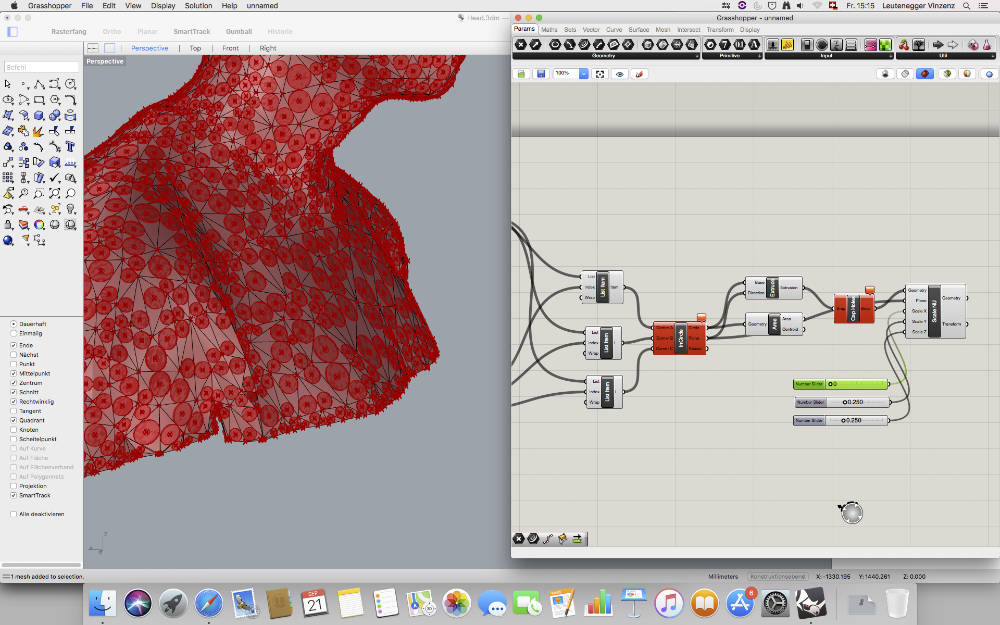Toggle the SmartTrack button in Rhino toolbar
This screenshot has width=1000, height=625.
tap(191, 31)
